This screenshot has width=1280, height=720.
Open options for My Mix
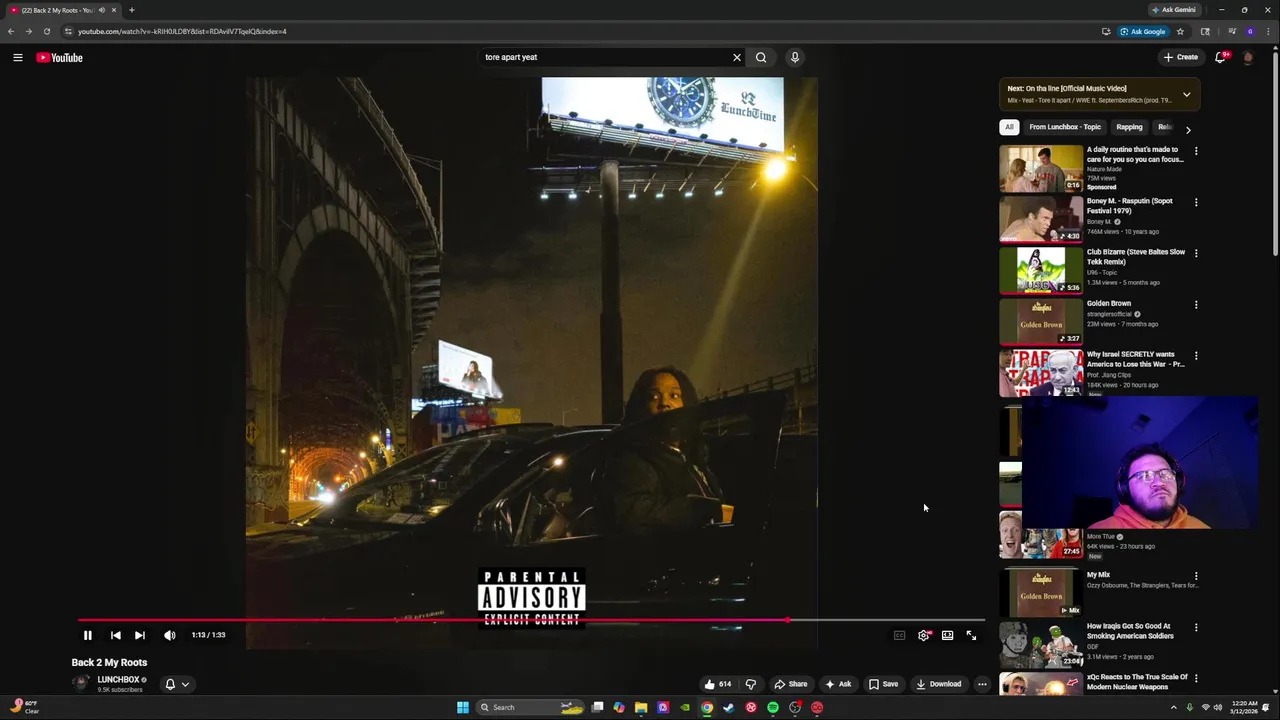point(1196,576)
